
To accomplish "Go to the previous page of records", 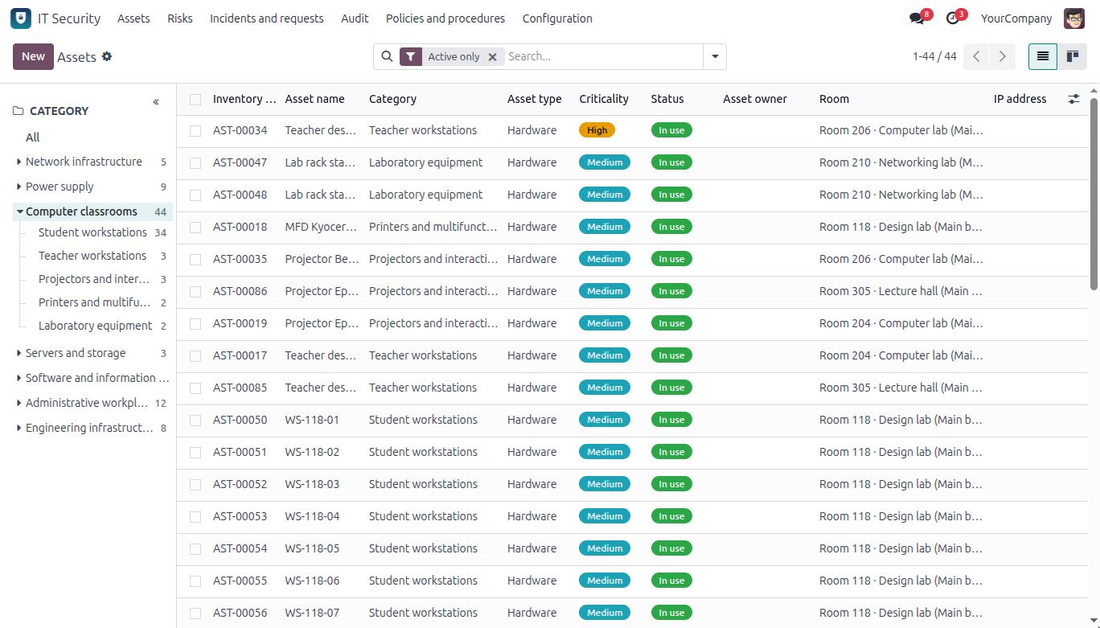I will point(976,56).
